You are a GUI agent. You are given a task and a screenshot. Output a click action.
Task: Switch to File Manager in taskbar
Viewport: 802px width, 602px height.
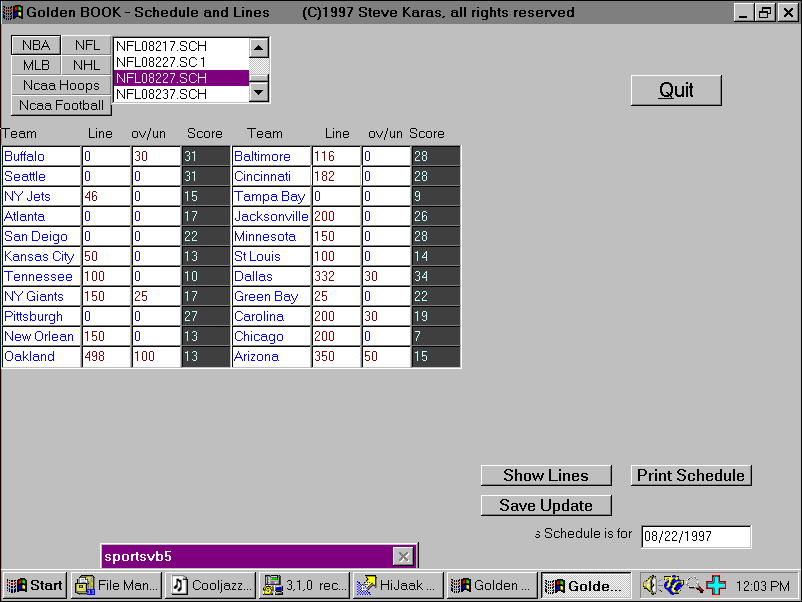coord(117,585)
